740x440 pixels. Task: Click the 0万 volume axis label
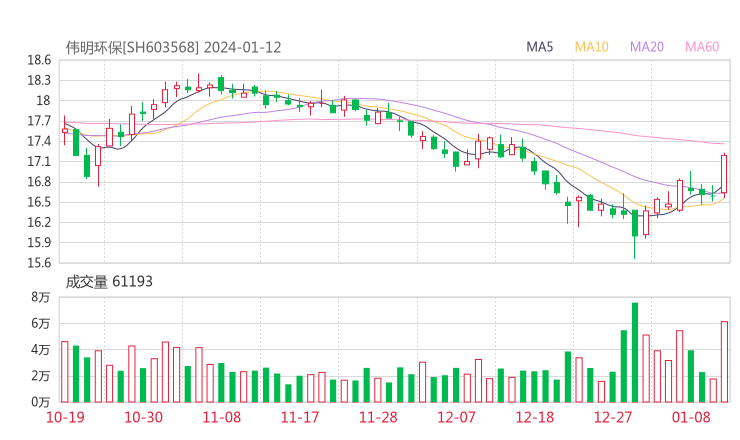tap(41, 402)
